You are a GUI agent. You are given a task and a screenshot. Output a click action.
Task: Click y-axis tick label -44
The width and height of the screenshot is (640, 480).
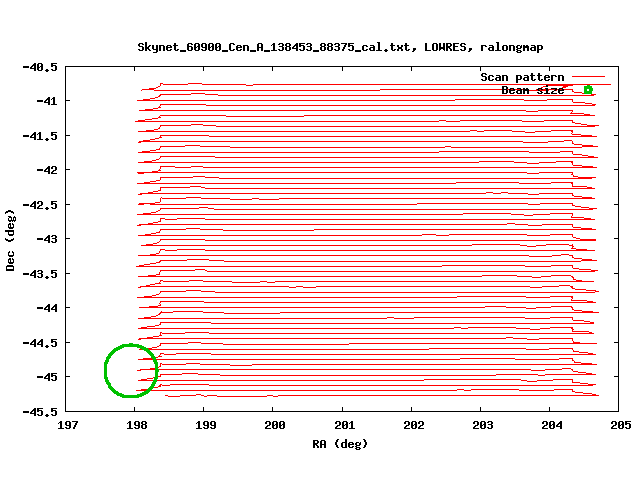click(x=47, y=308)
